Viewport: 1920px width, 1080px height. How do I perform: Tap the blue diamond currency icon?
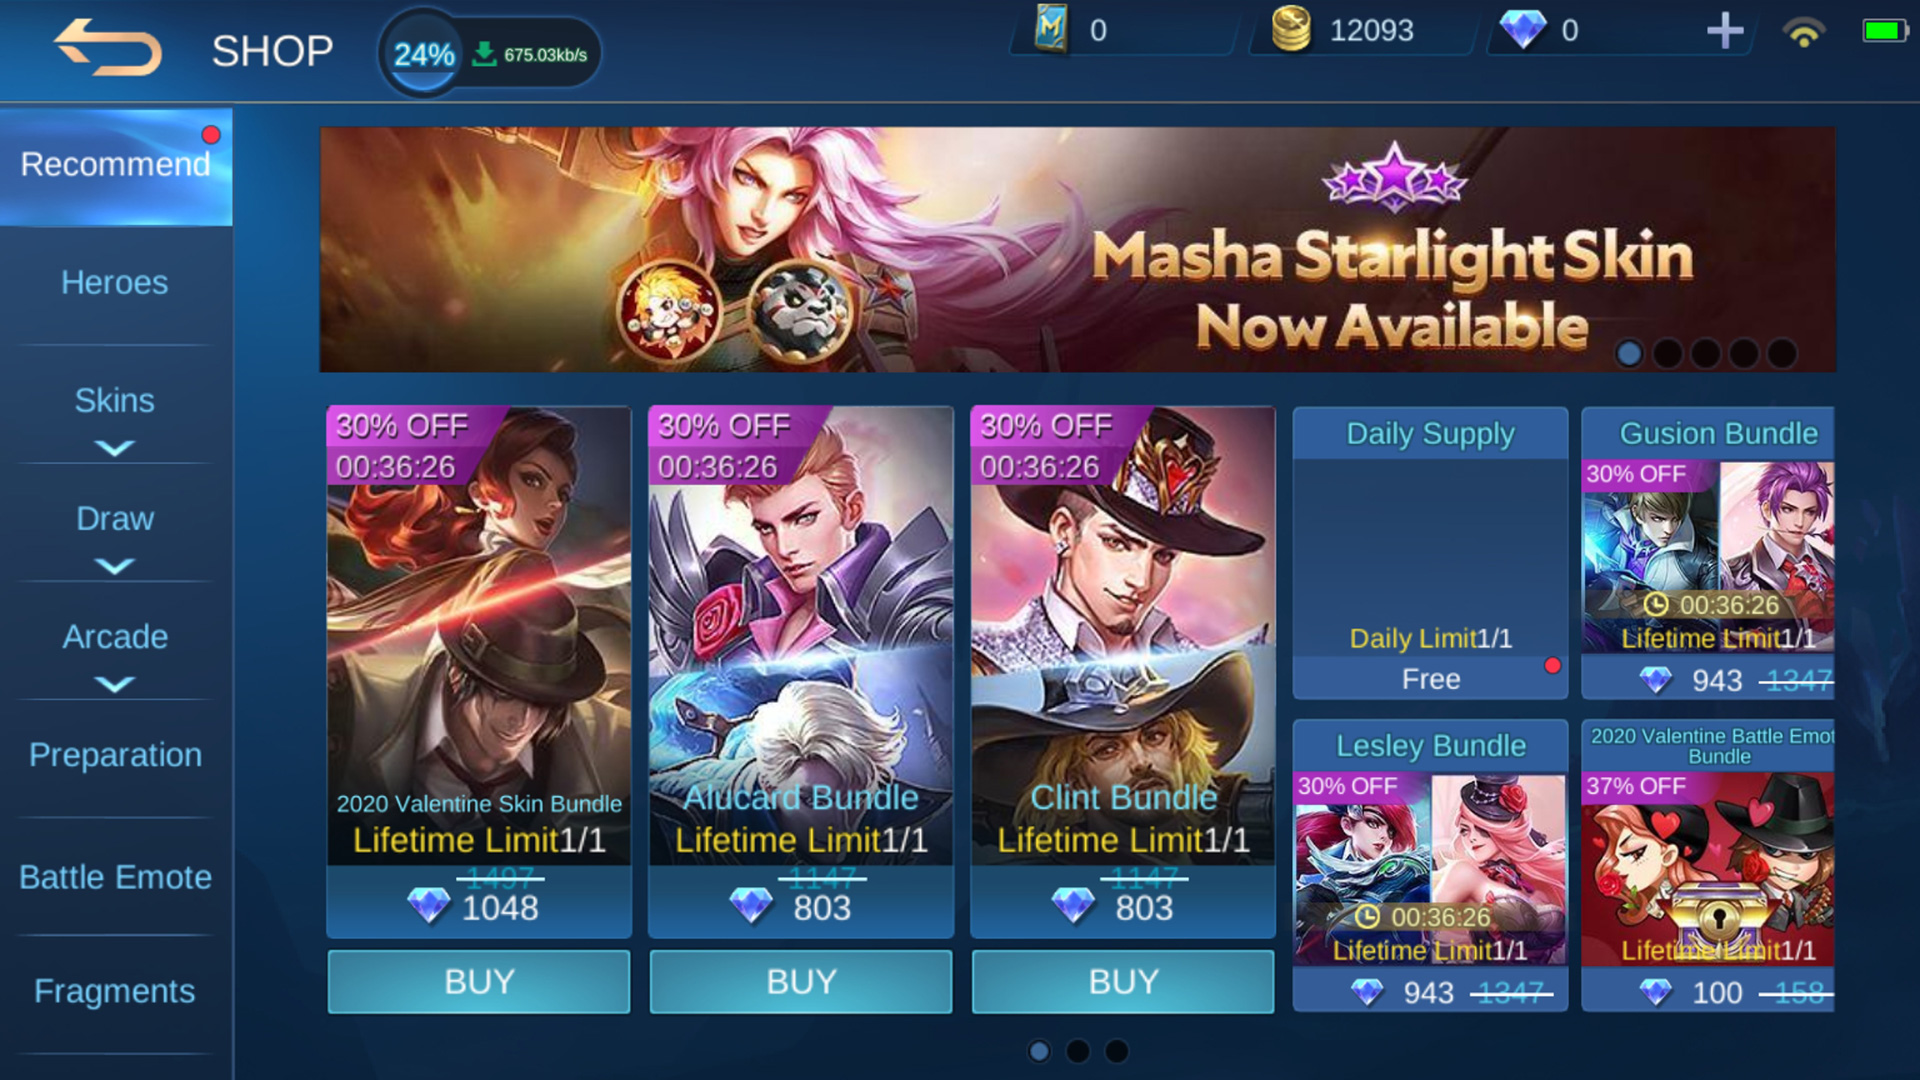pos(1522,30)
